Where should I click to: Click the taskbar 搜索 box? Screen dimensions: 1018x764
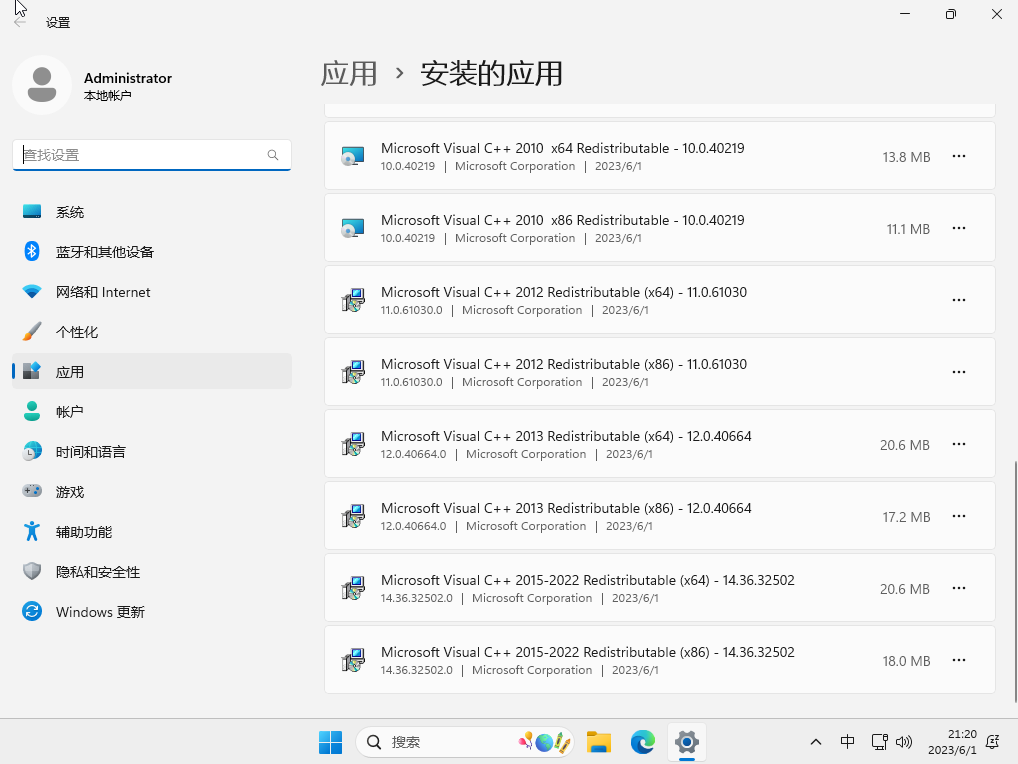click(x=465, y=742)
